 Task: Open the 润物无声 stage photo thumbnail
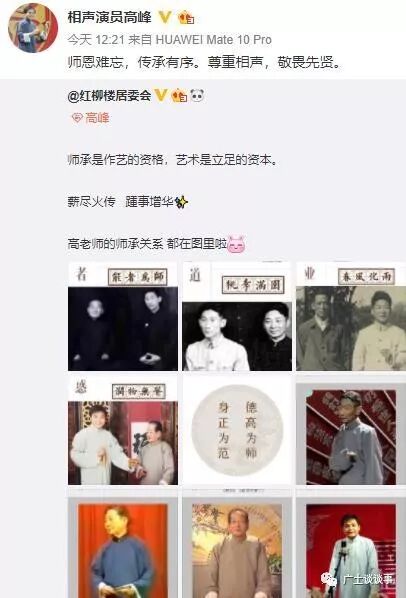coord(123,431)
